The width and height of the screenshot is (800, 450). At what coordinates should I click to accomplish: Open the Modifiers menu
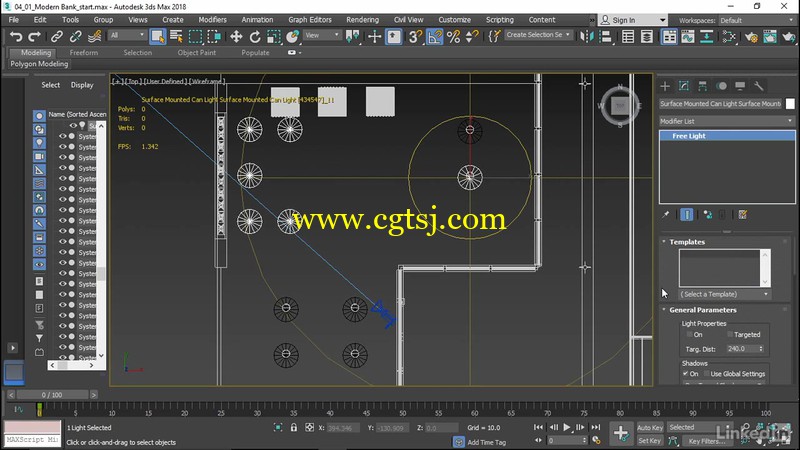pos(212,20)
